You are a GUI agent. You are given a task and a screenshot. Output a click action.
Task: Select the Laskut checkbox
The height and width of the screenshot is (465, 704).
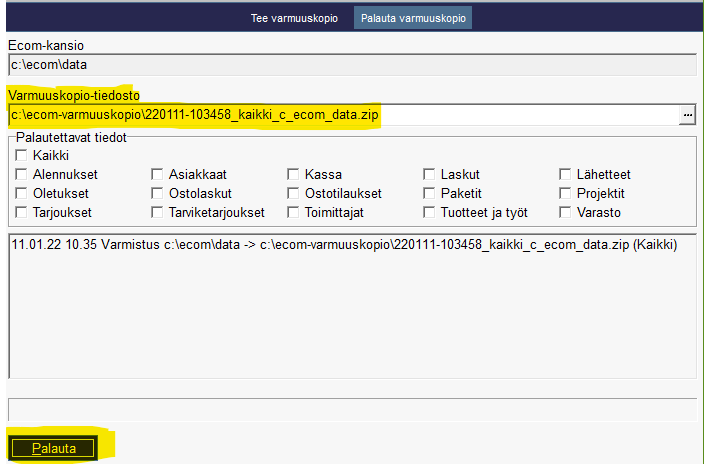click(x=429, y=174)
